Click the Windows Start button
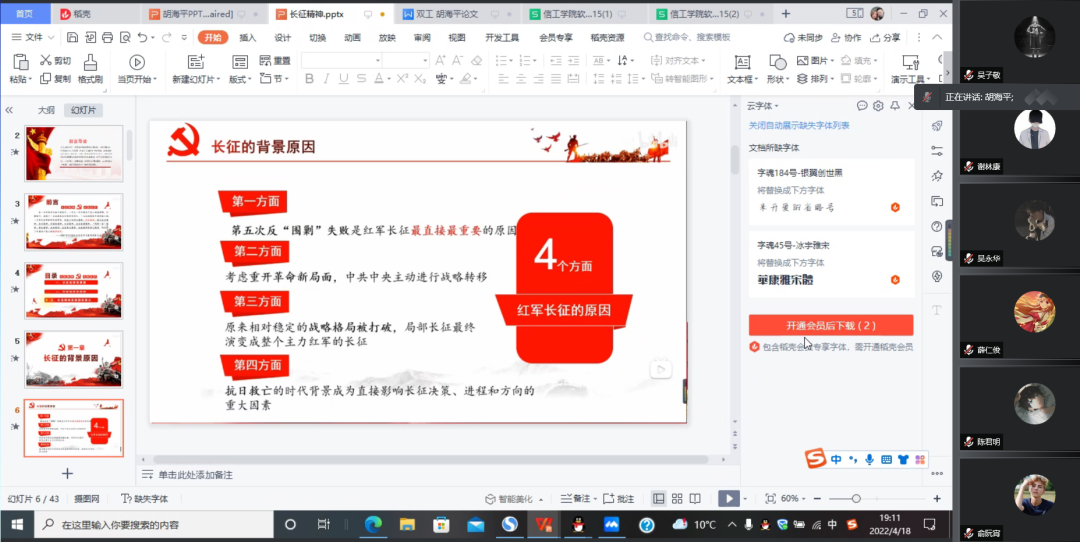Image resolution: width=1080 pixels, height=542 pixels. pos(17,525)
